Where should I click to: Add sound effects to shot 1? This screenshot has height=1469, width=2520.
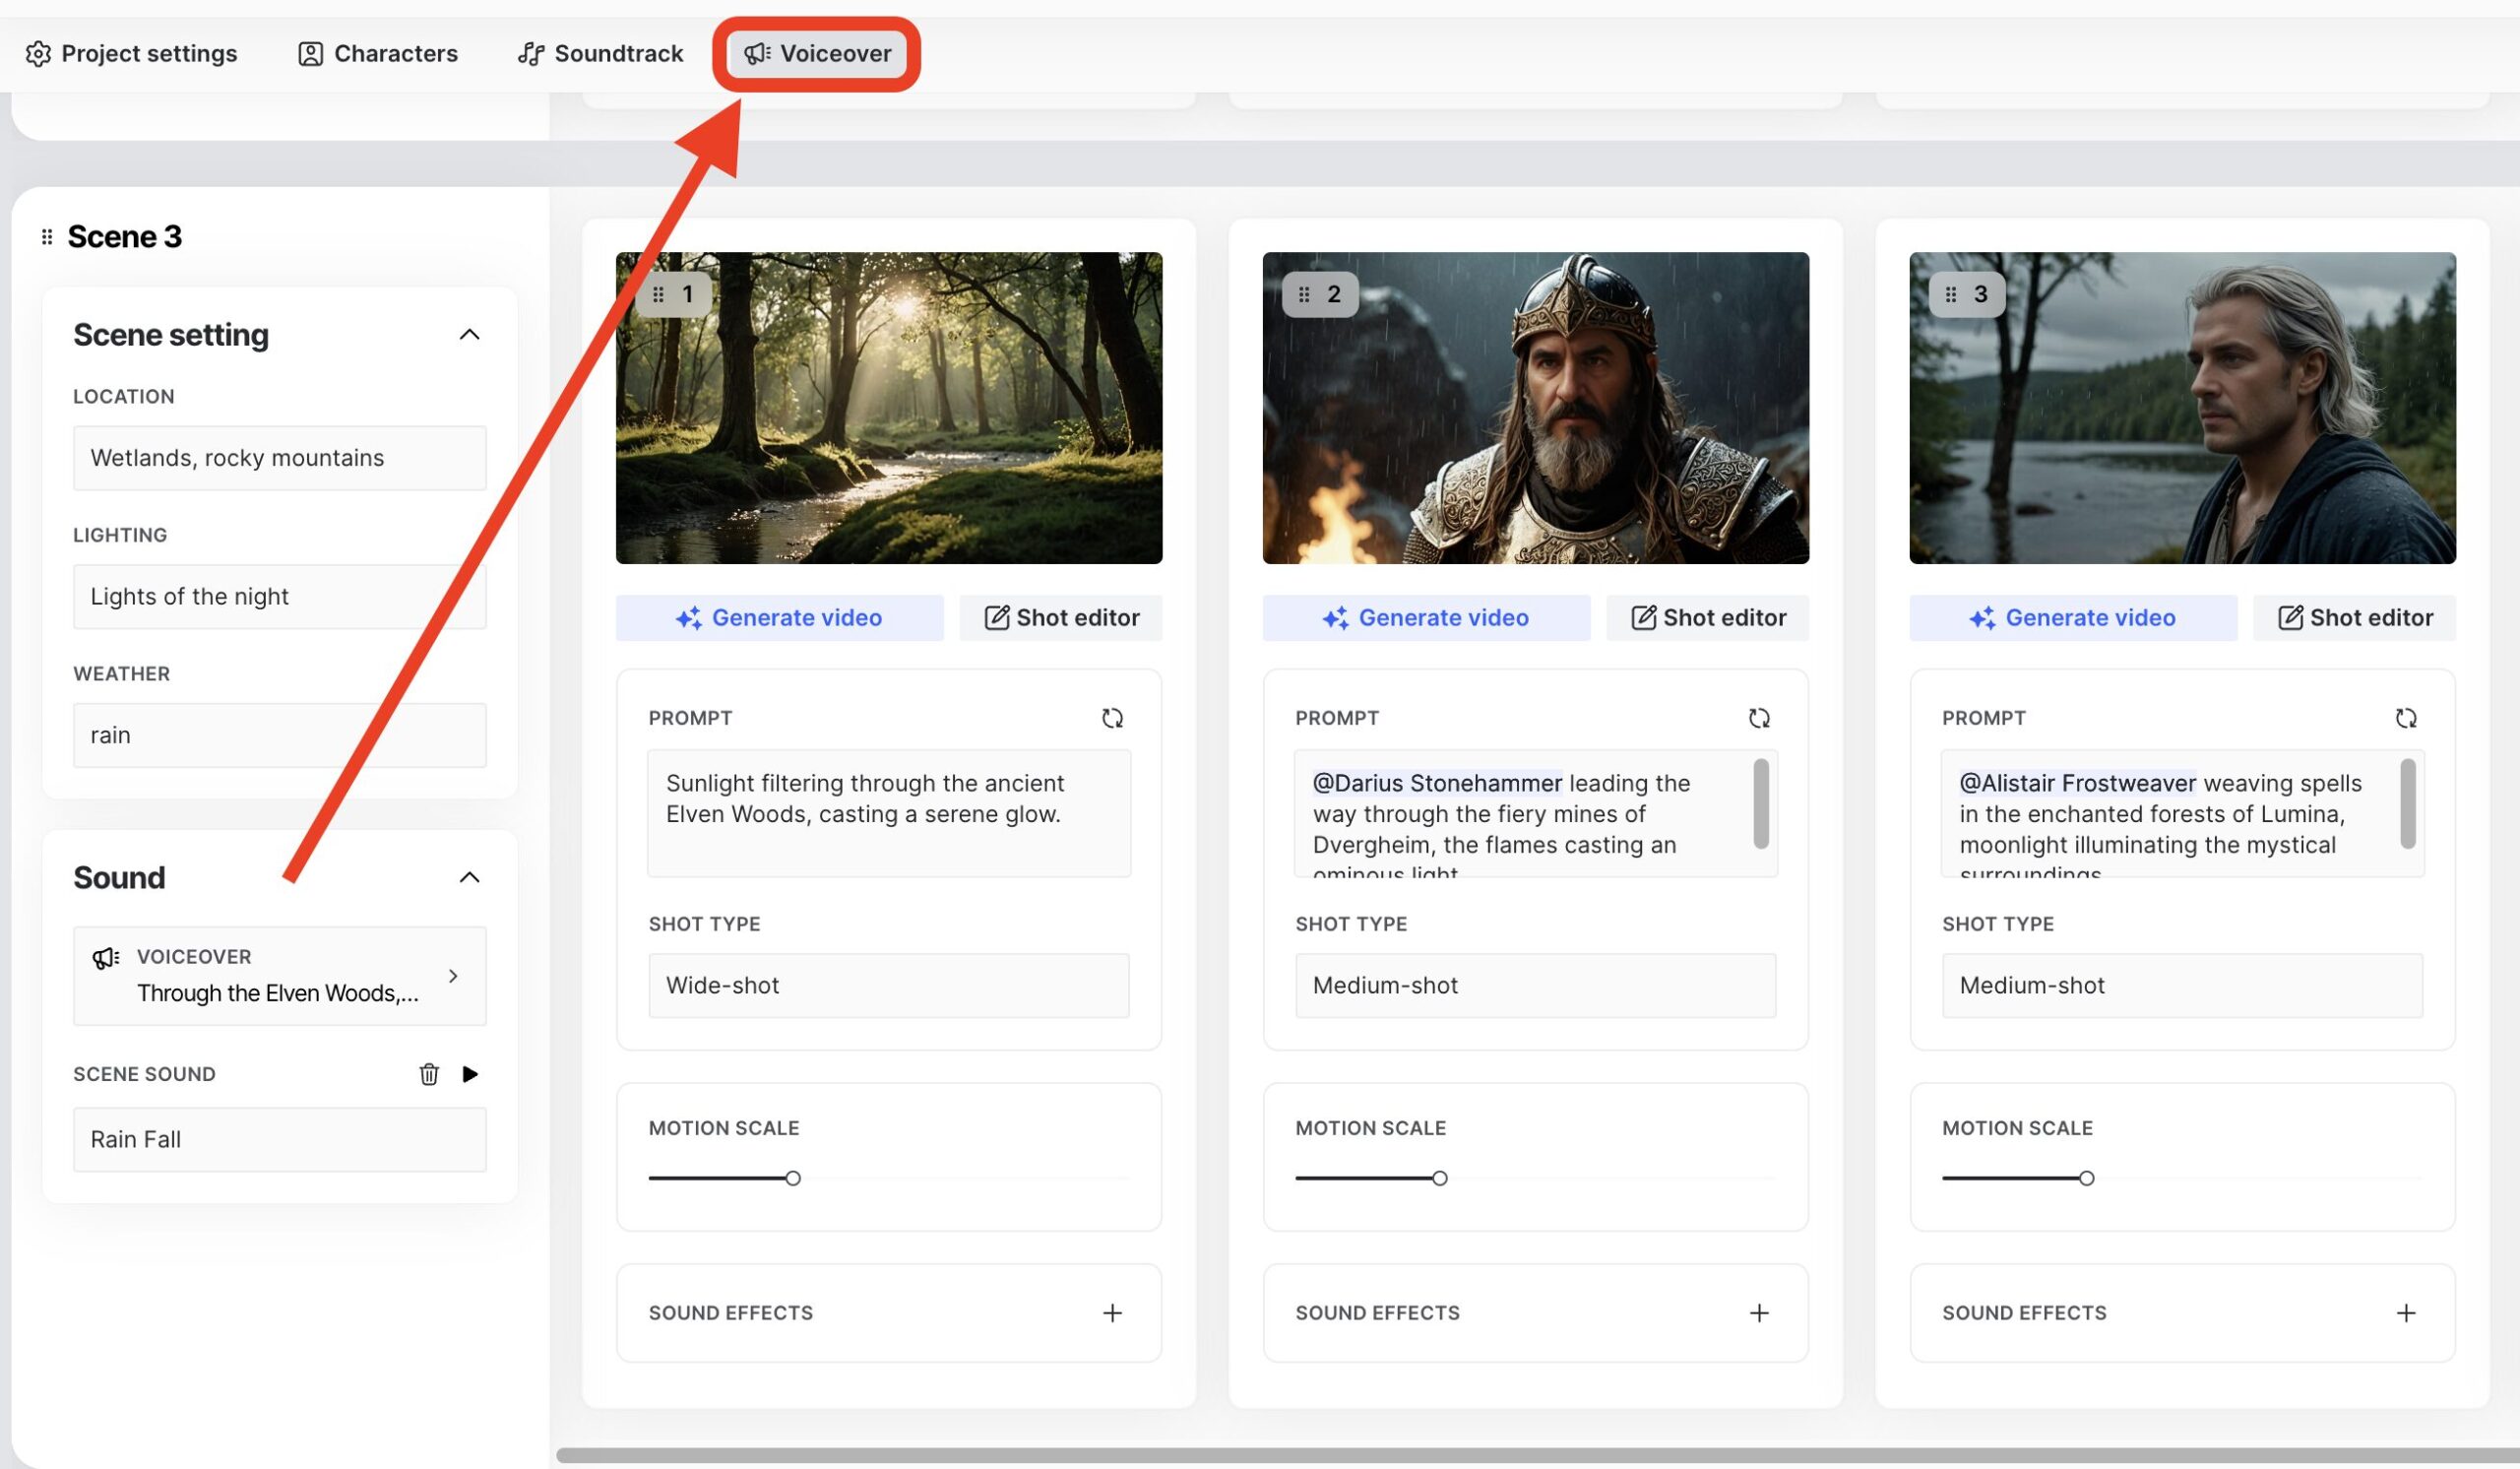(x=1113, y=1313)
